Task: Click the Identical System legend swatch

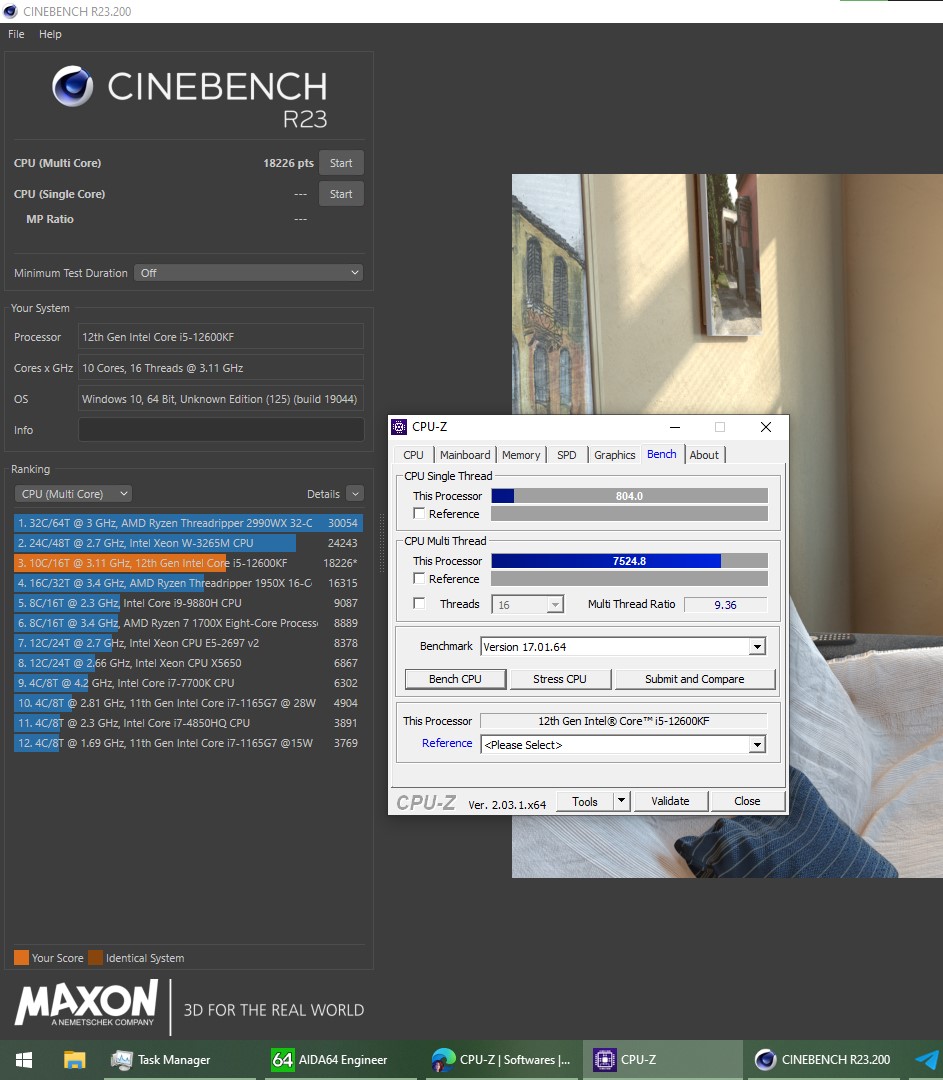Action: point(96,957)
